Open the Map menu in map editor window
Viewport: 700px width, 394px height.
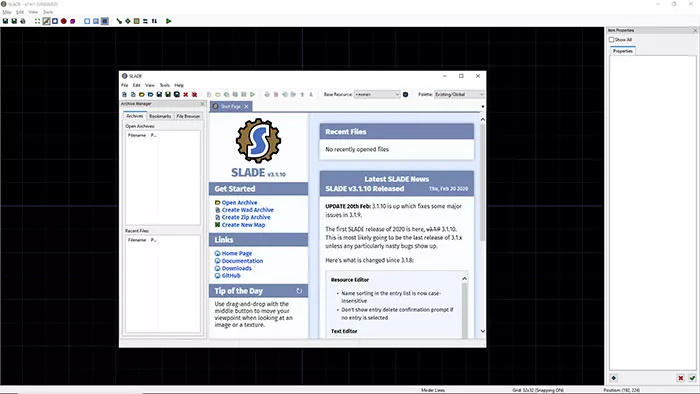click(x=6, y=12)
